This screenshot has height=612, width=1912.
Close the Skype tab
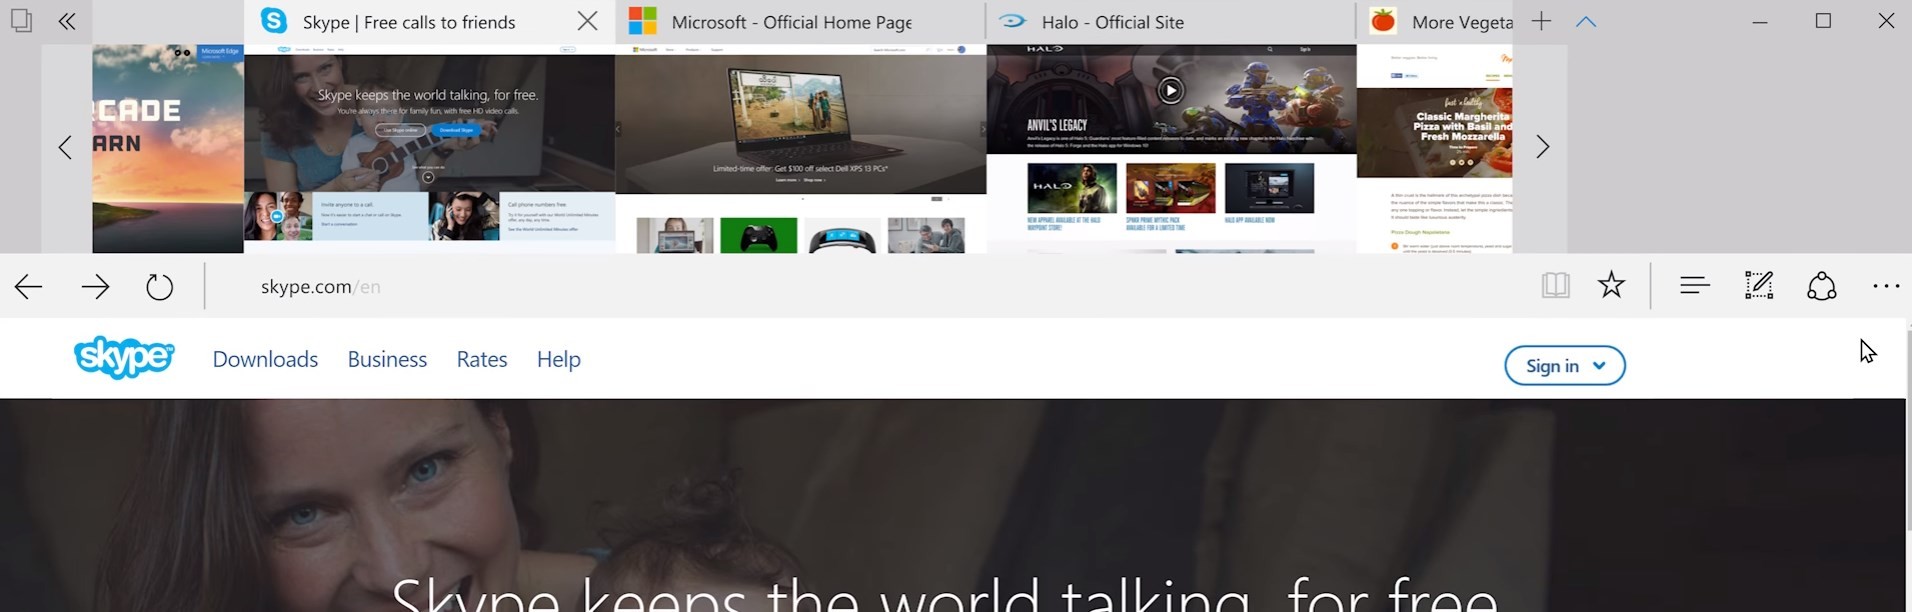[x=588, y=21]
